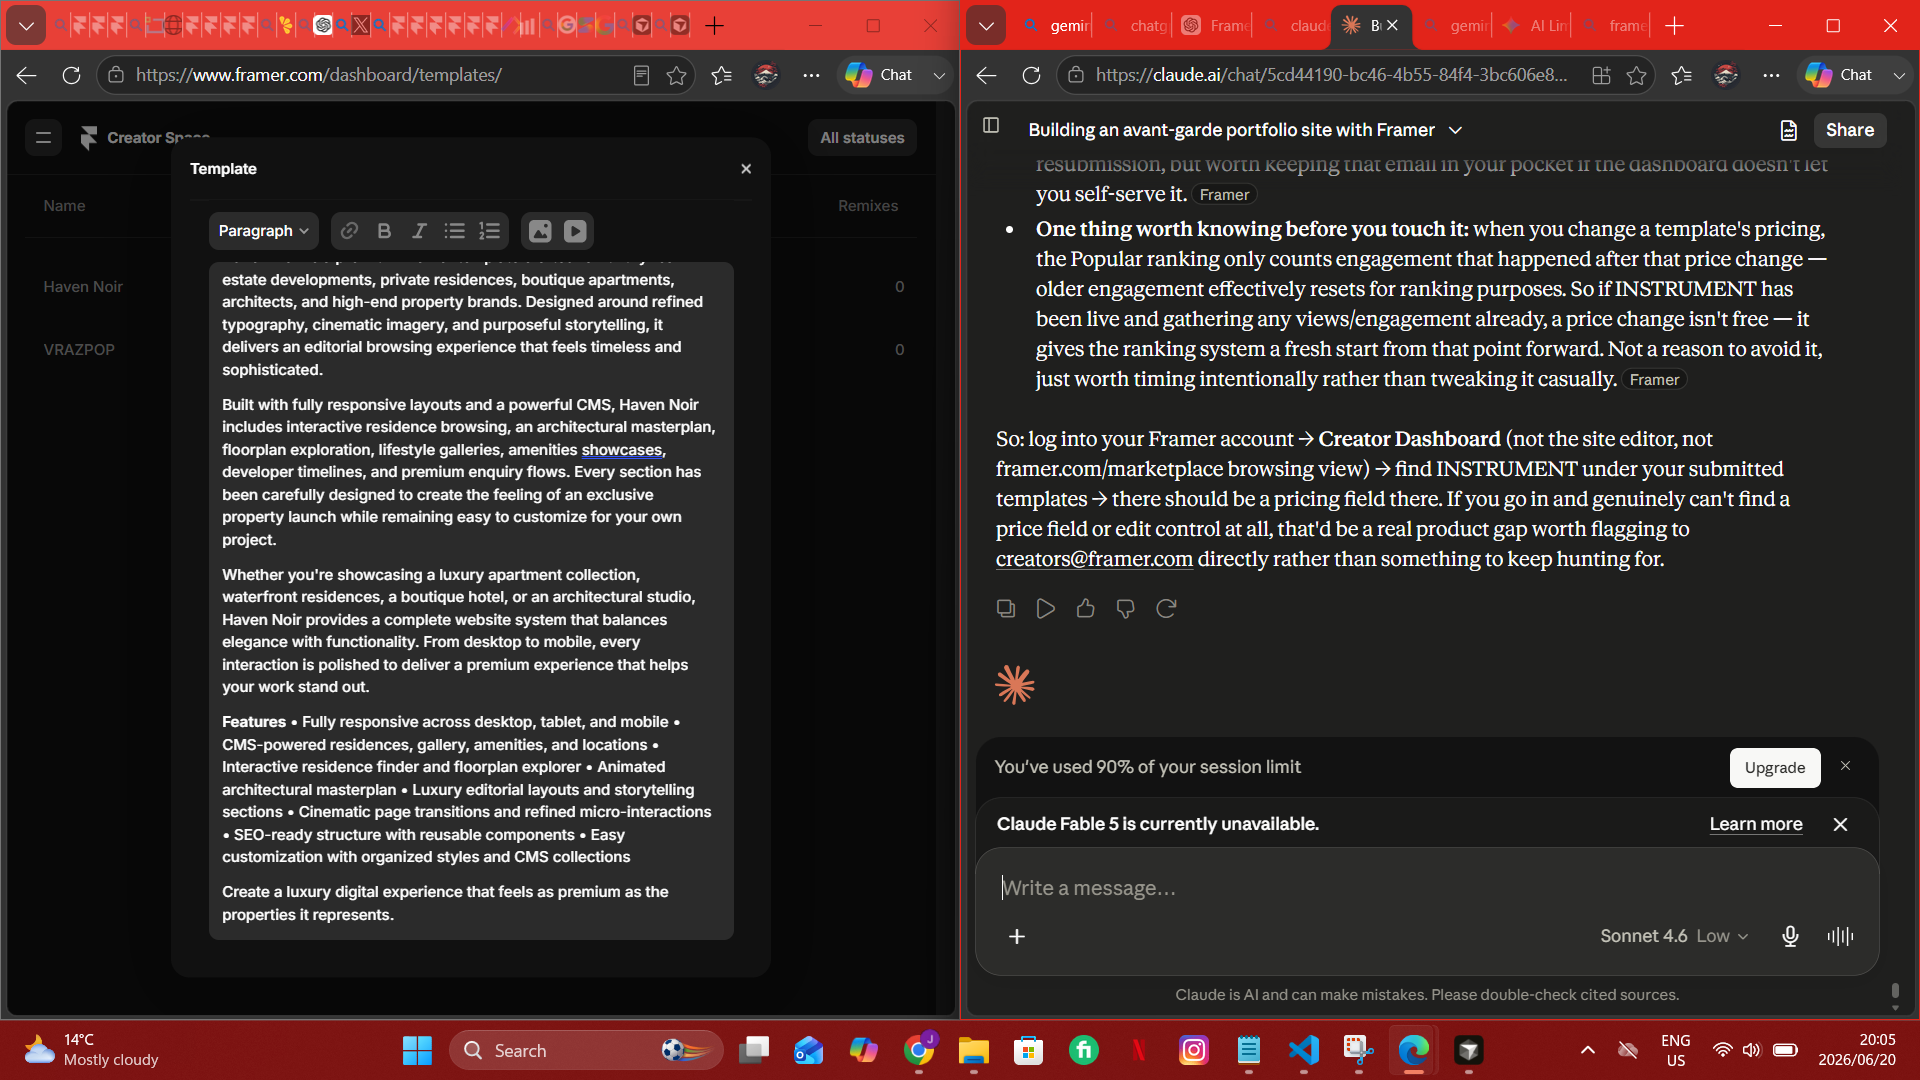Retry Claude's response
The image size is (1920, 1080).
pyautogui.click(x=1166, y=608)
